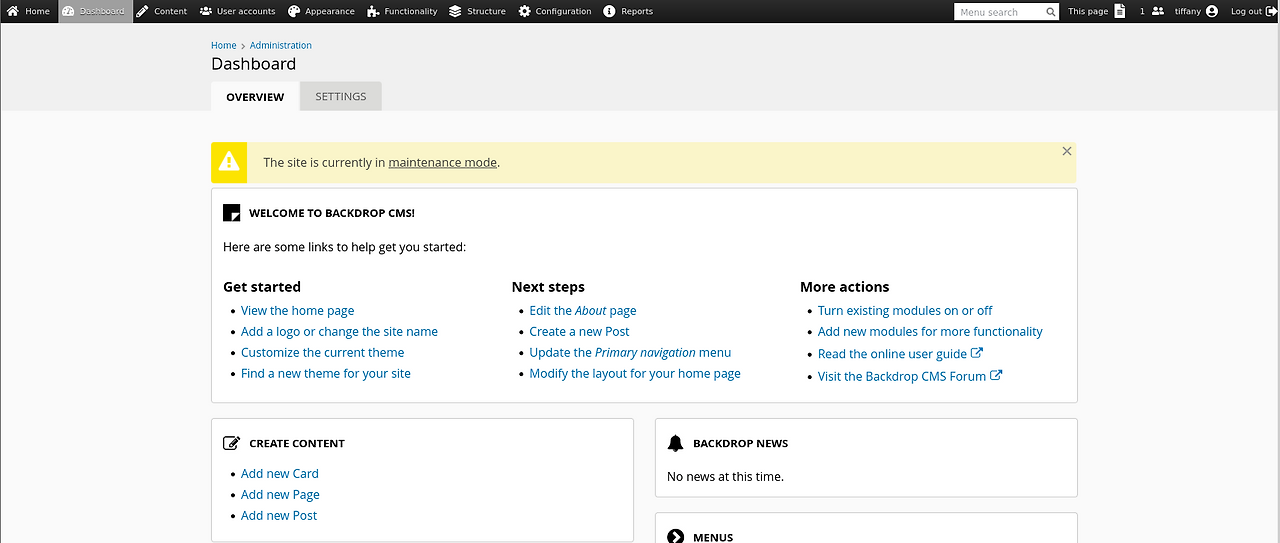Click the Log out link text
The width and height of the screenshot is (1280, 543).
1246,12
